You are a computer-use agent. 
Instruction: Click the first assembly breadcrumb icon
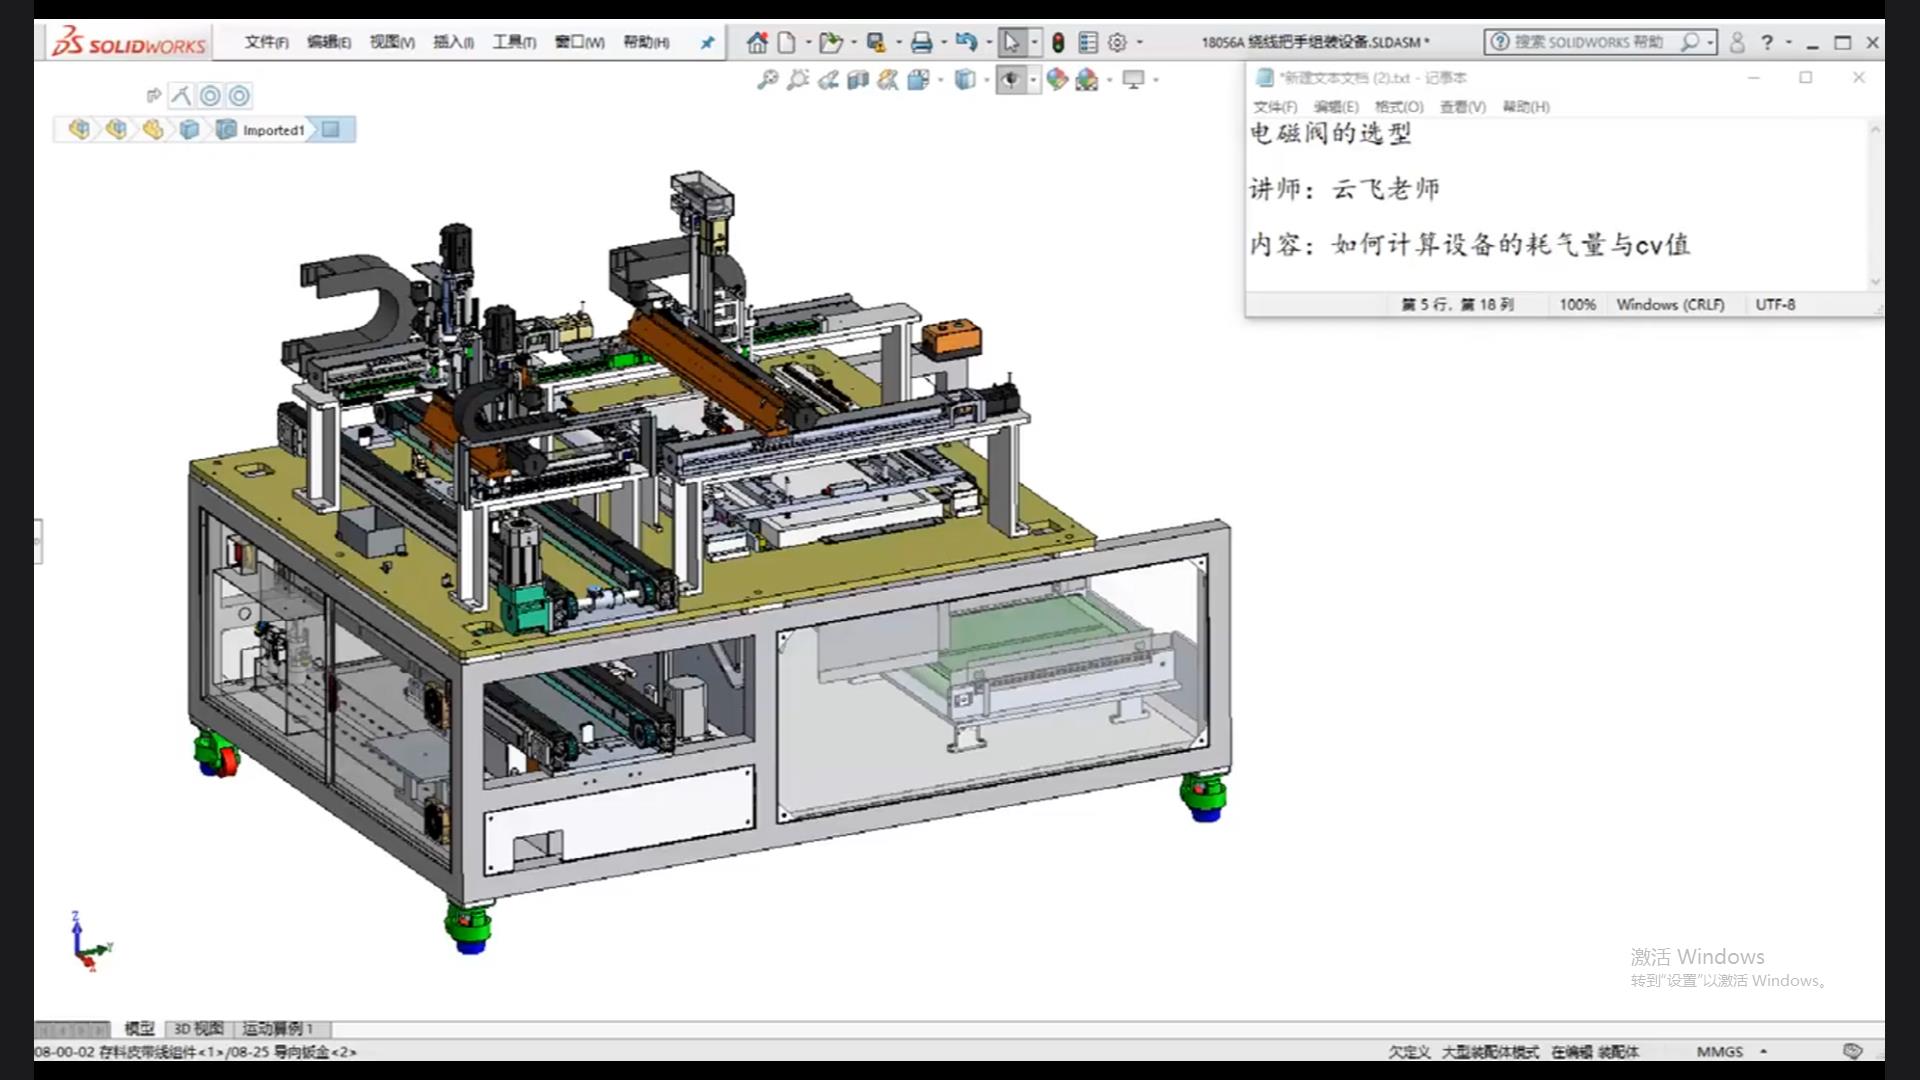coord(79,129)
